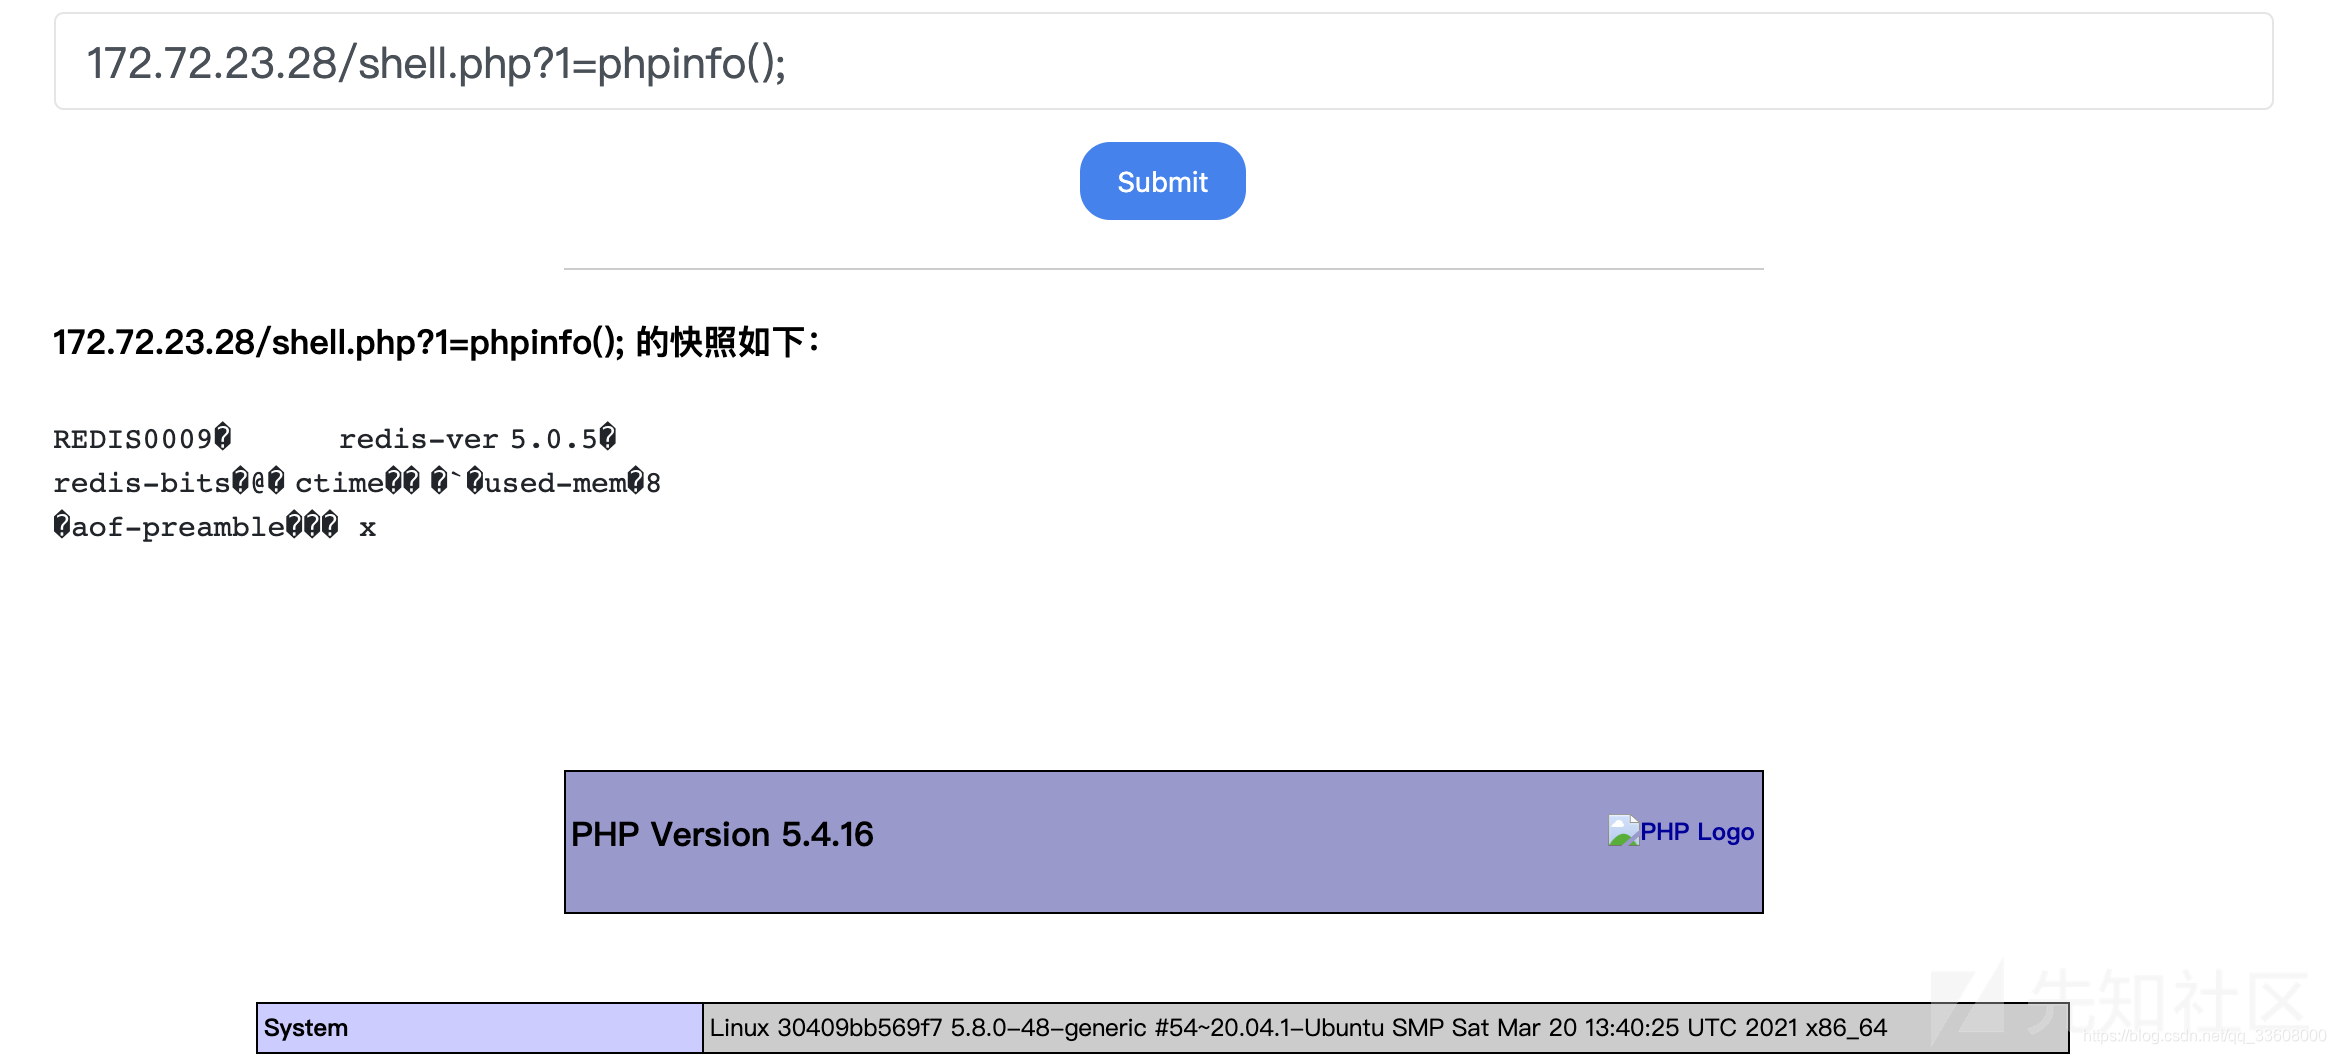Click the REDIS0009 output text
The width and height of the screenshot is (2336, 1054).
click(x=142, y=439)
